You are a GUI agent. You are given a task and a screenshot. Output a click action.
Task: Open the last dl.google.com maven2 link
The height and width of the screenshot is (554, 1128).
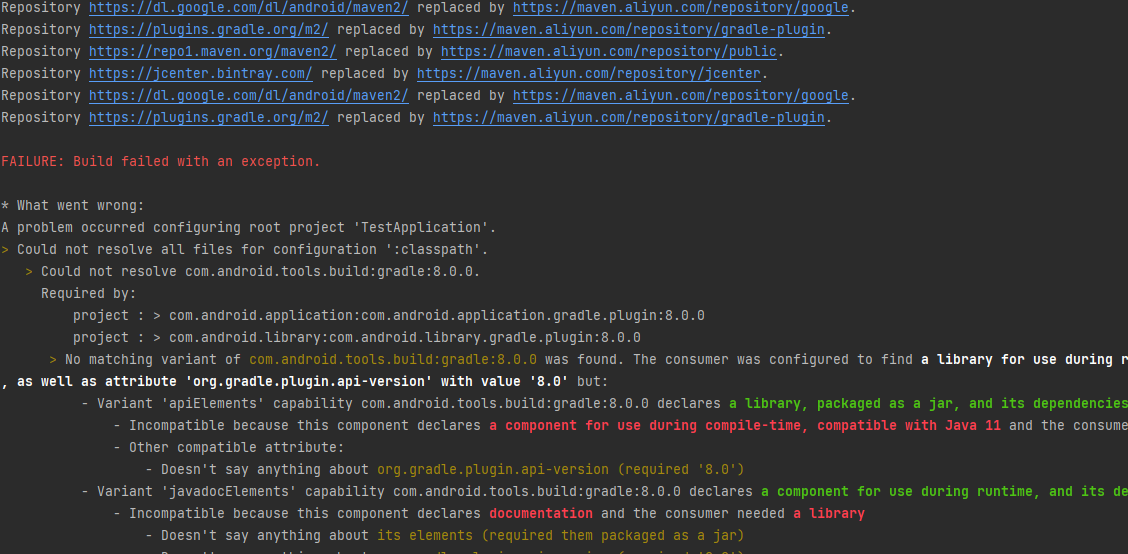(249, 95)
